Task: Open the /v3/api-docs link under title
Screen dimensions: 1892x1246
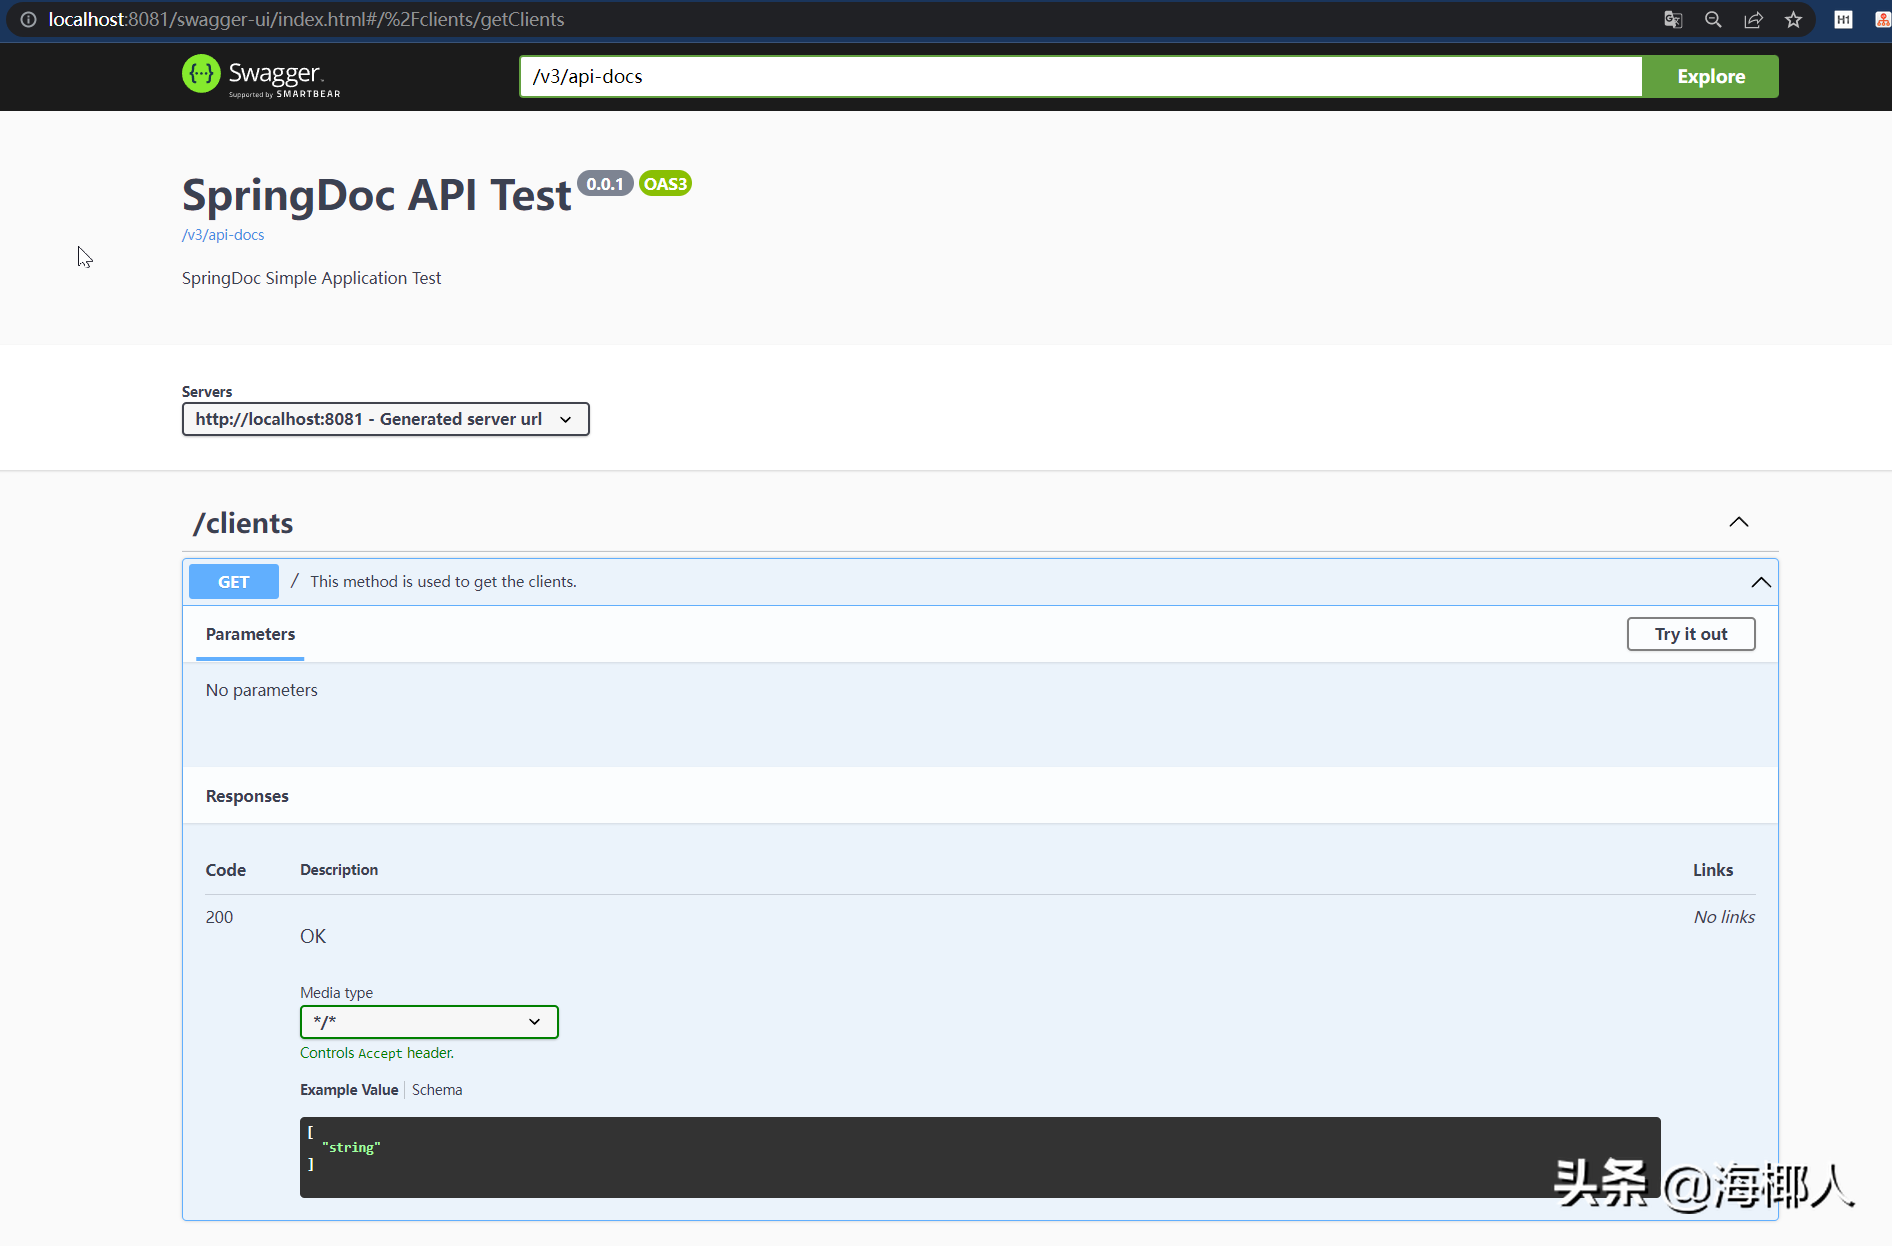Action: (223, 235)
